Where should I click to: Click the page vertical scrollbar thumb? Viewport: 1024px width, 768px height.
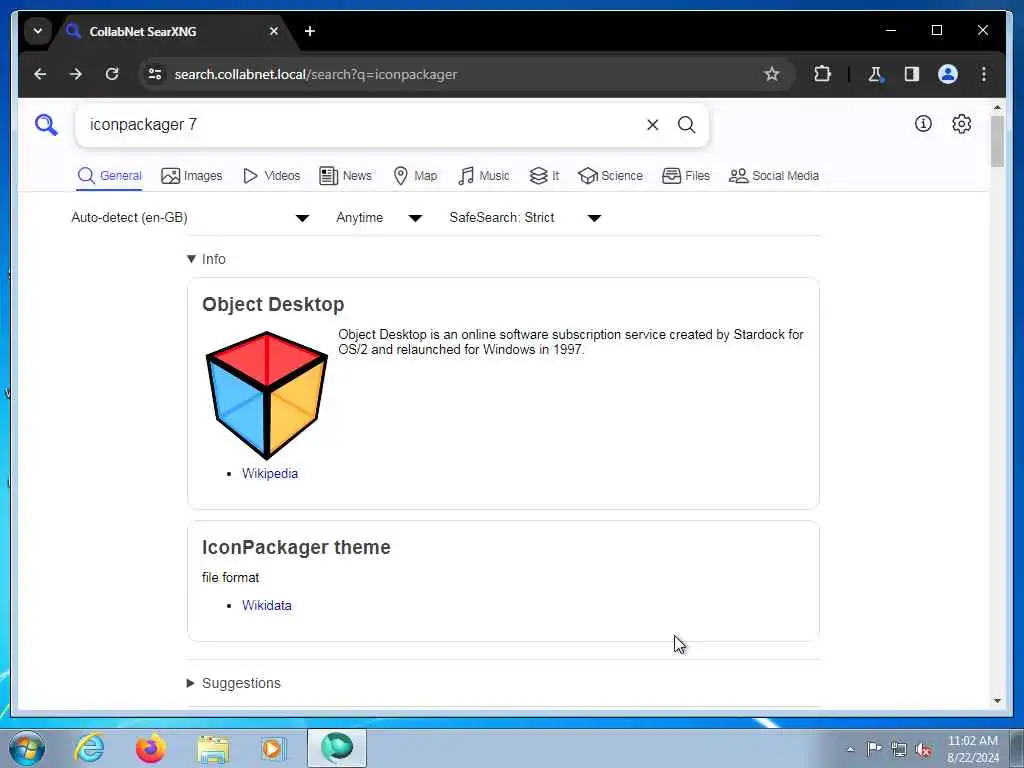(x=997, y=141)
